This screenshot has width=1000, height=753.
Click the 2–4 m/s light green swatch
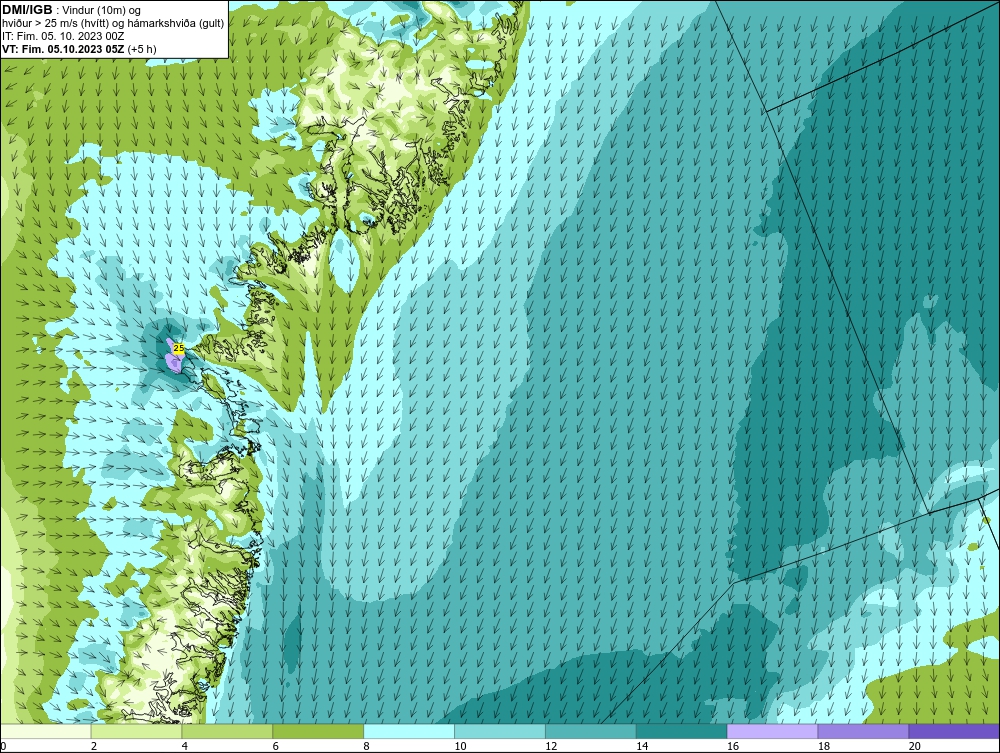click(136, 731)
